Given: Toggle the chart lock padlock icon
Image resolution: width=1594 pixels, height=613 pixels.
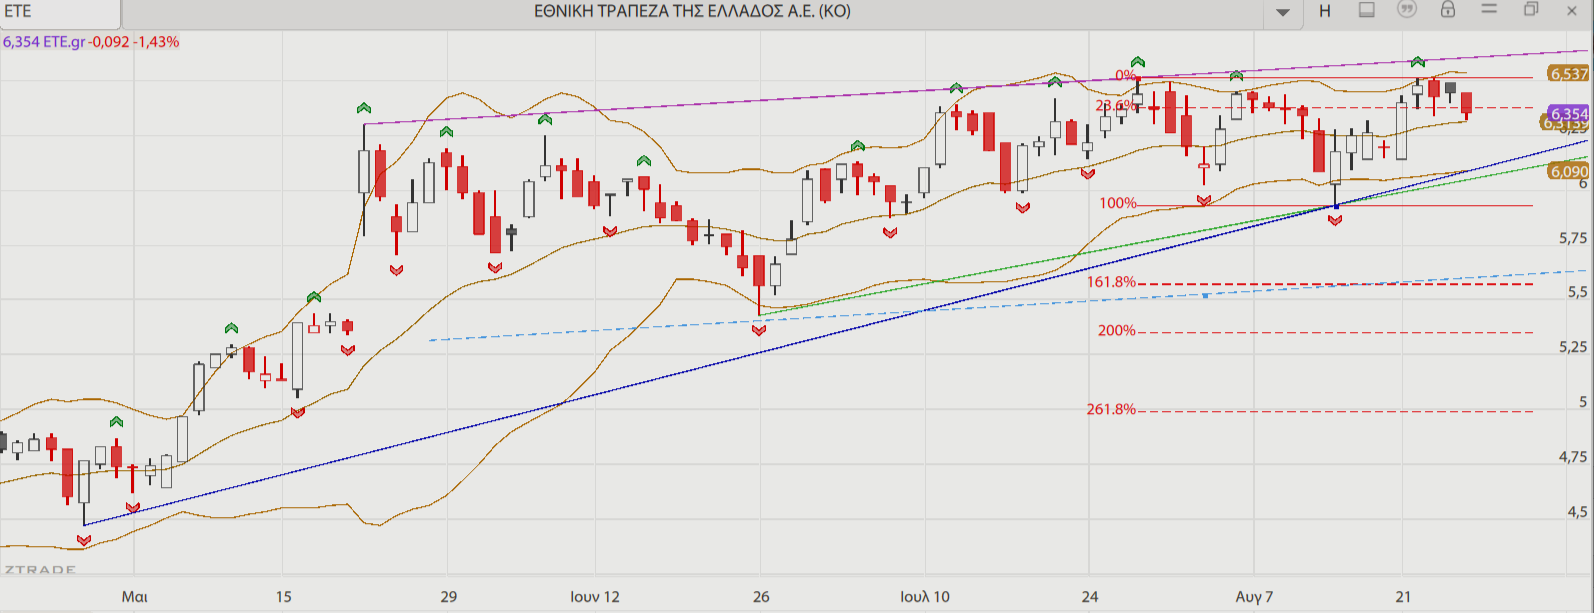Looking at the screenshot, I should (1447, 10).
